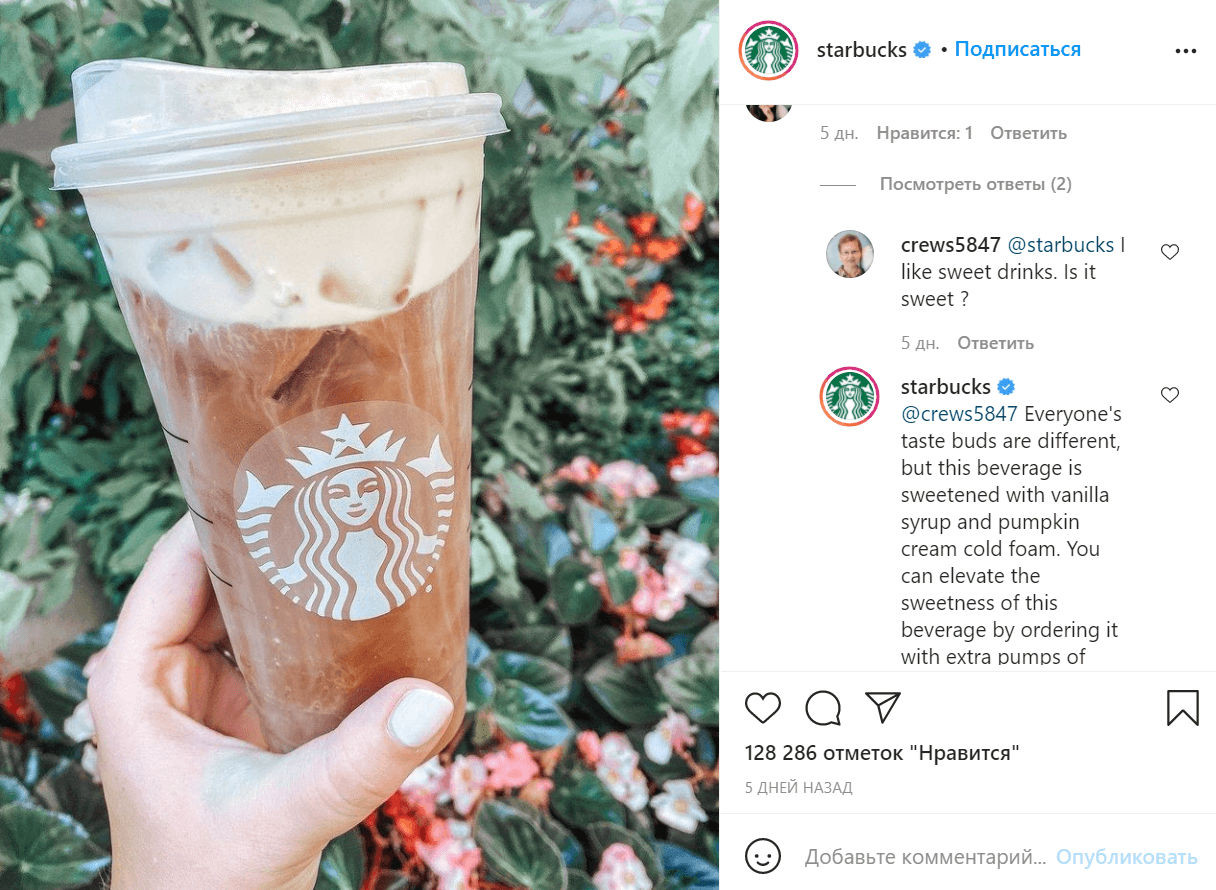Viewport: 1216px width, 890px height.
Task: Like the starbucks reply comment heart
Action: (x=1170, y=395)
